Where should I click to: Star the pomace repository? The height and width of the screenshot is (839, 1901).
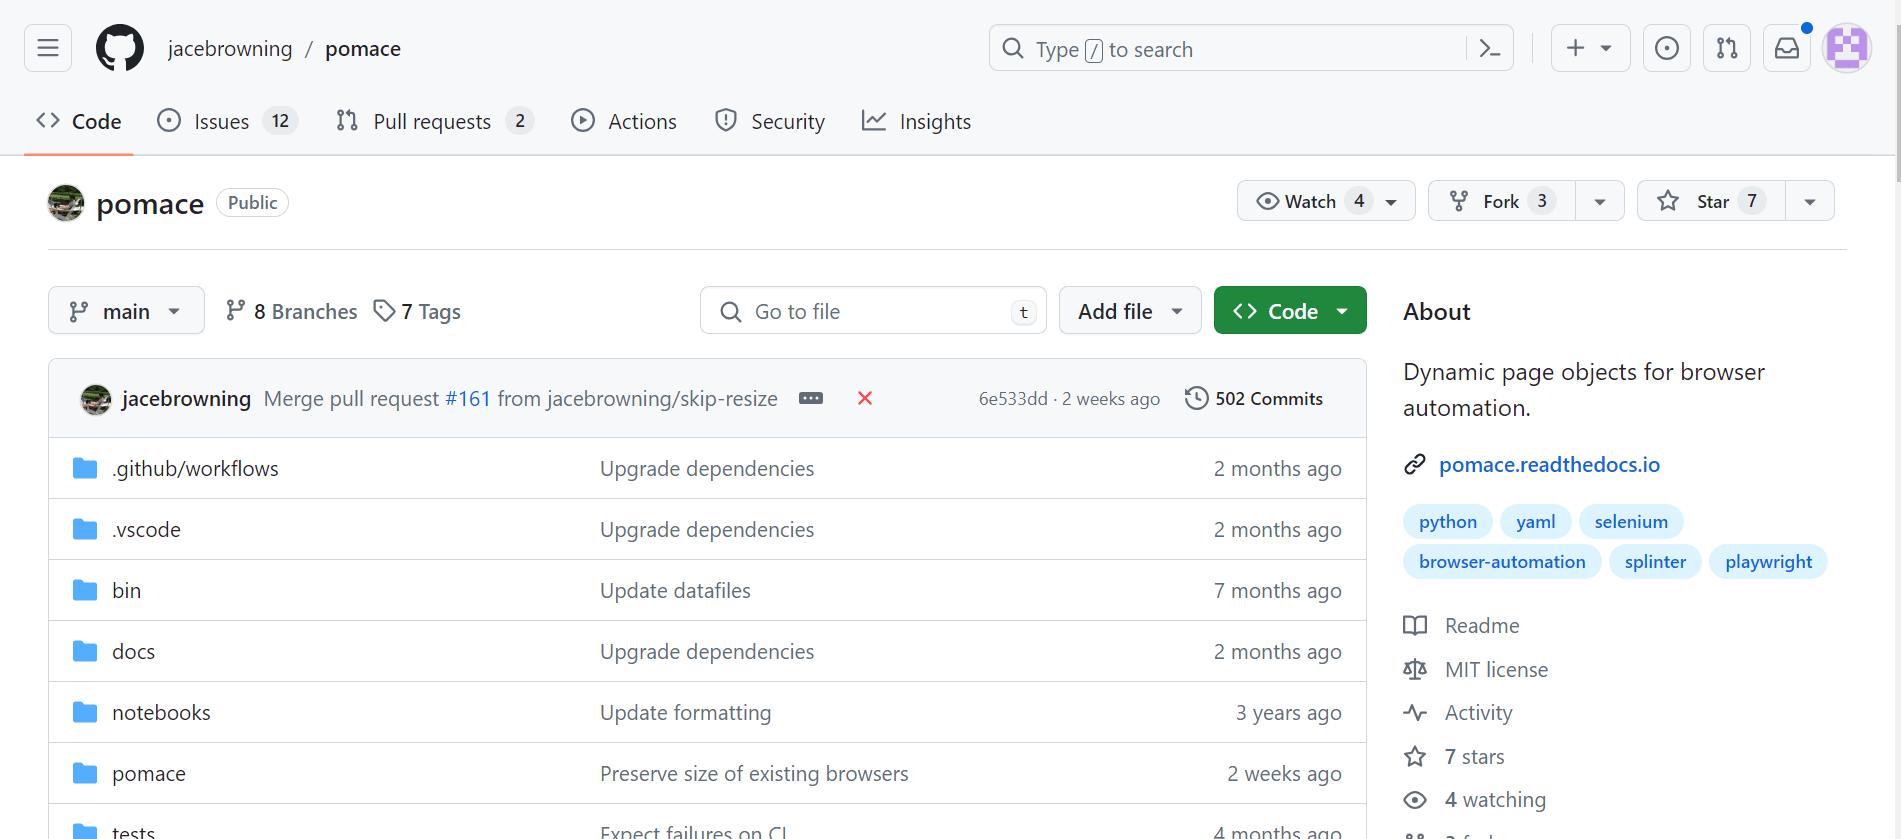pyautogui.click(x=1711, y=201)
